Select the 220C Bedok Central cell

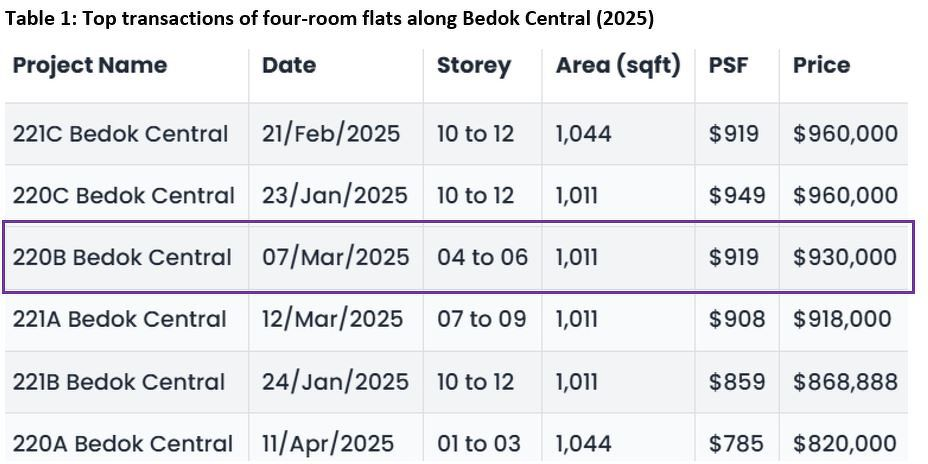124,195
